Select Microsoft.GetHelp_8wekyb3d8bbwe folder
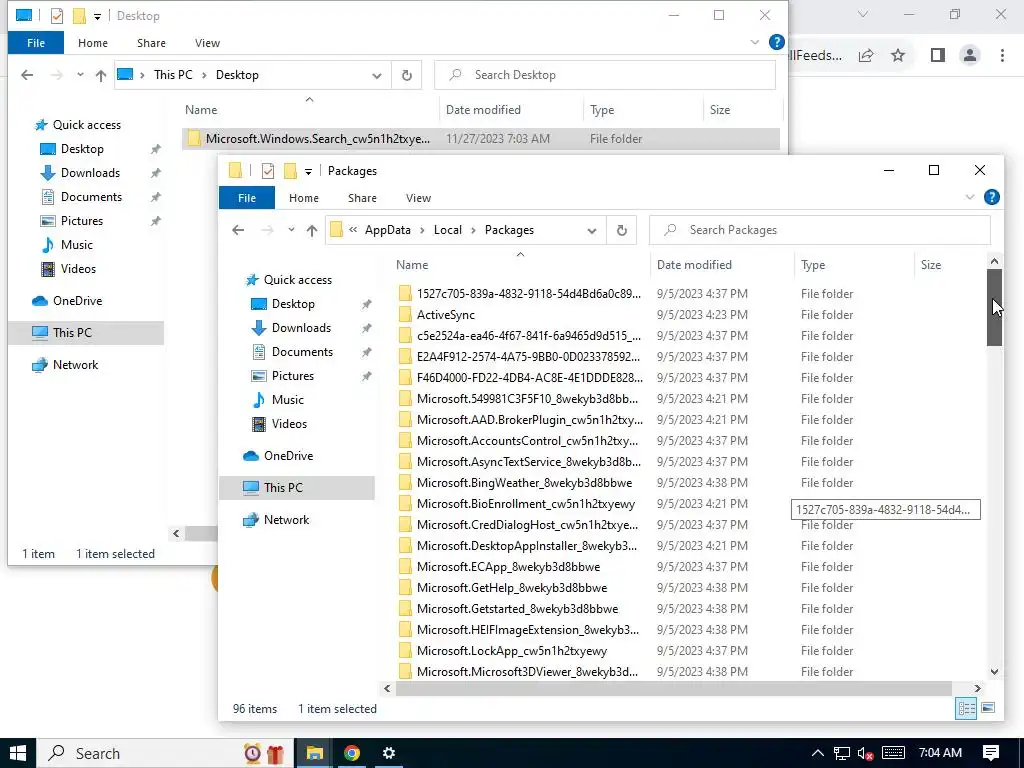Image resolution: width=1024 pixels, height=768 pixels. [512, 588]
